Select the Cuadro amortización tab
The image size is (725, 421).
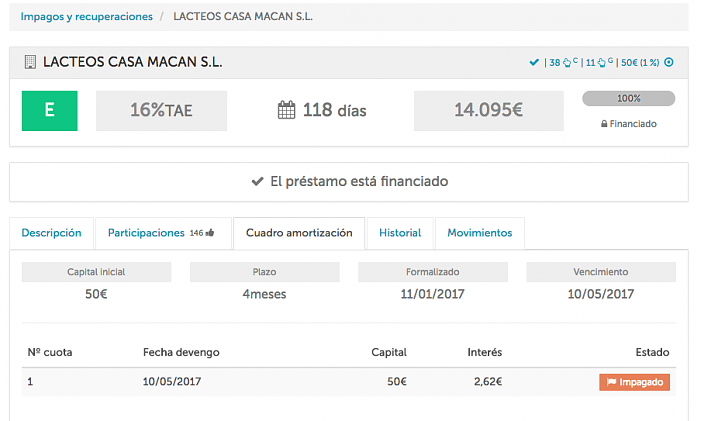[298, 233]
